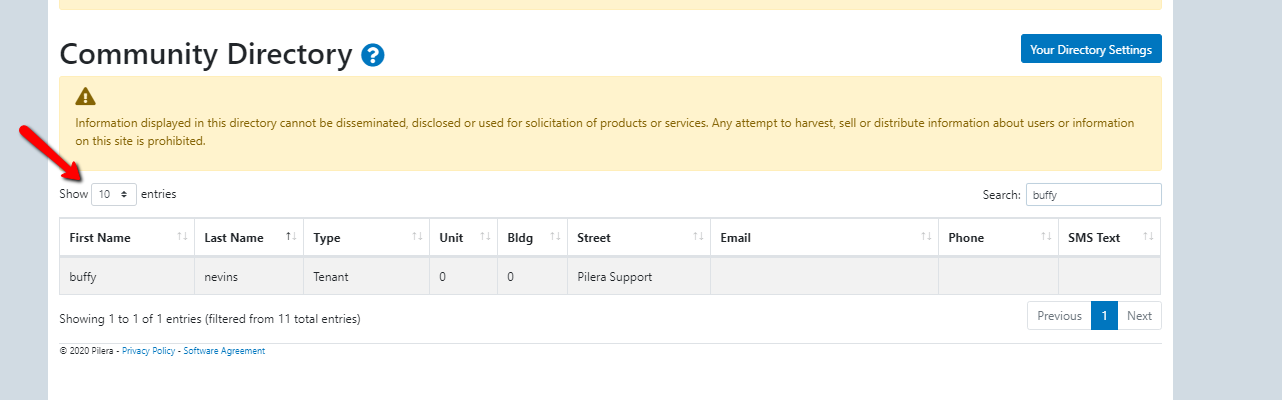Sort by Street column arrows
Image resolution: width=1282 pixels, height=400 pixels.
tap(697, 237)
